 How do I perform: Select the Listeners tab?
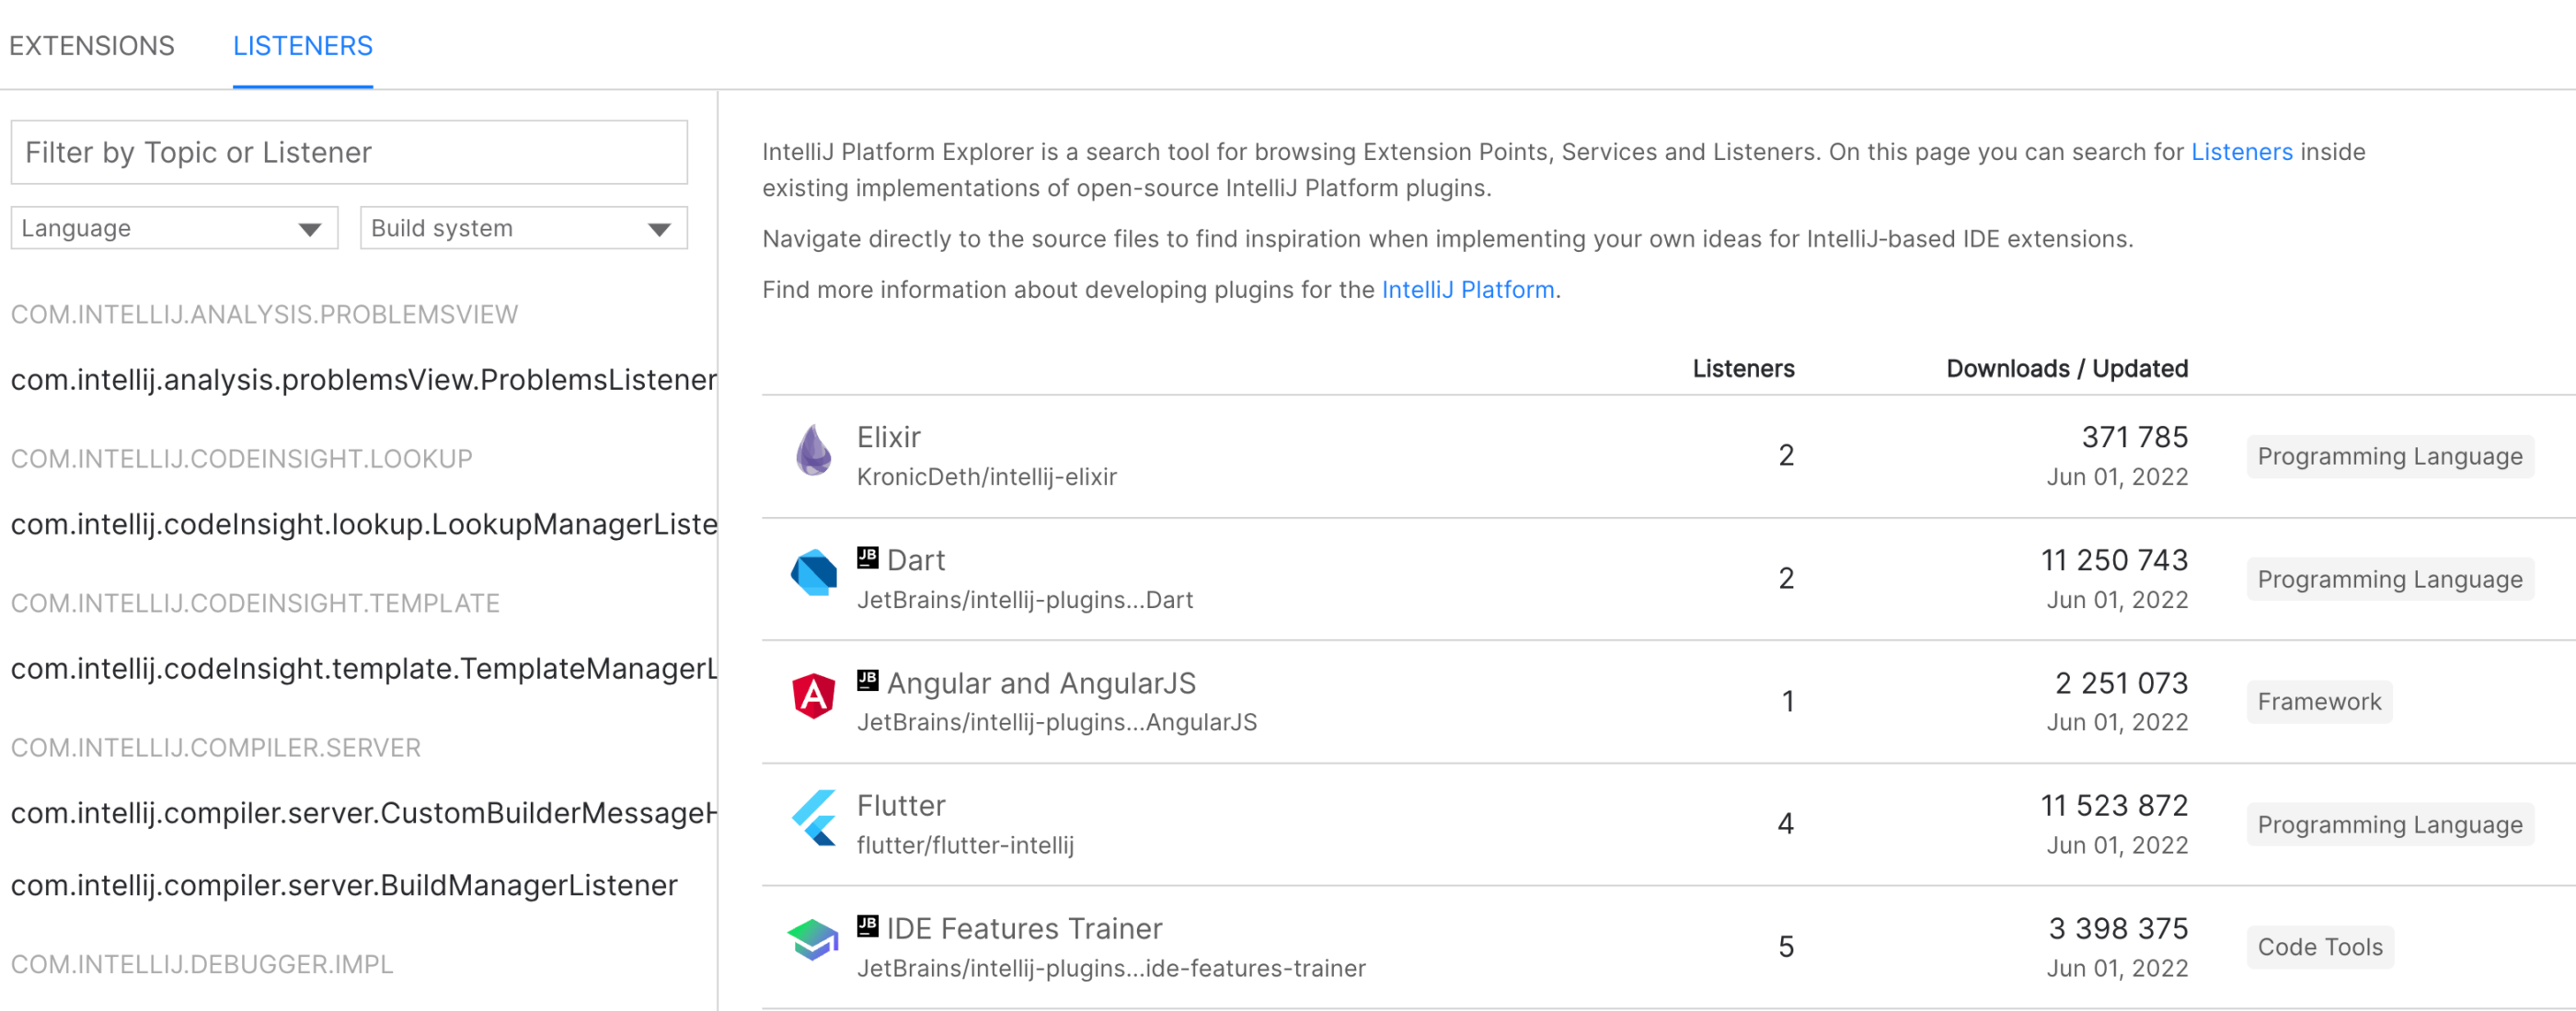303,46
